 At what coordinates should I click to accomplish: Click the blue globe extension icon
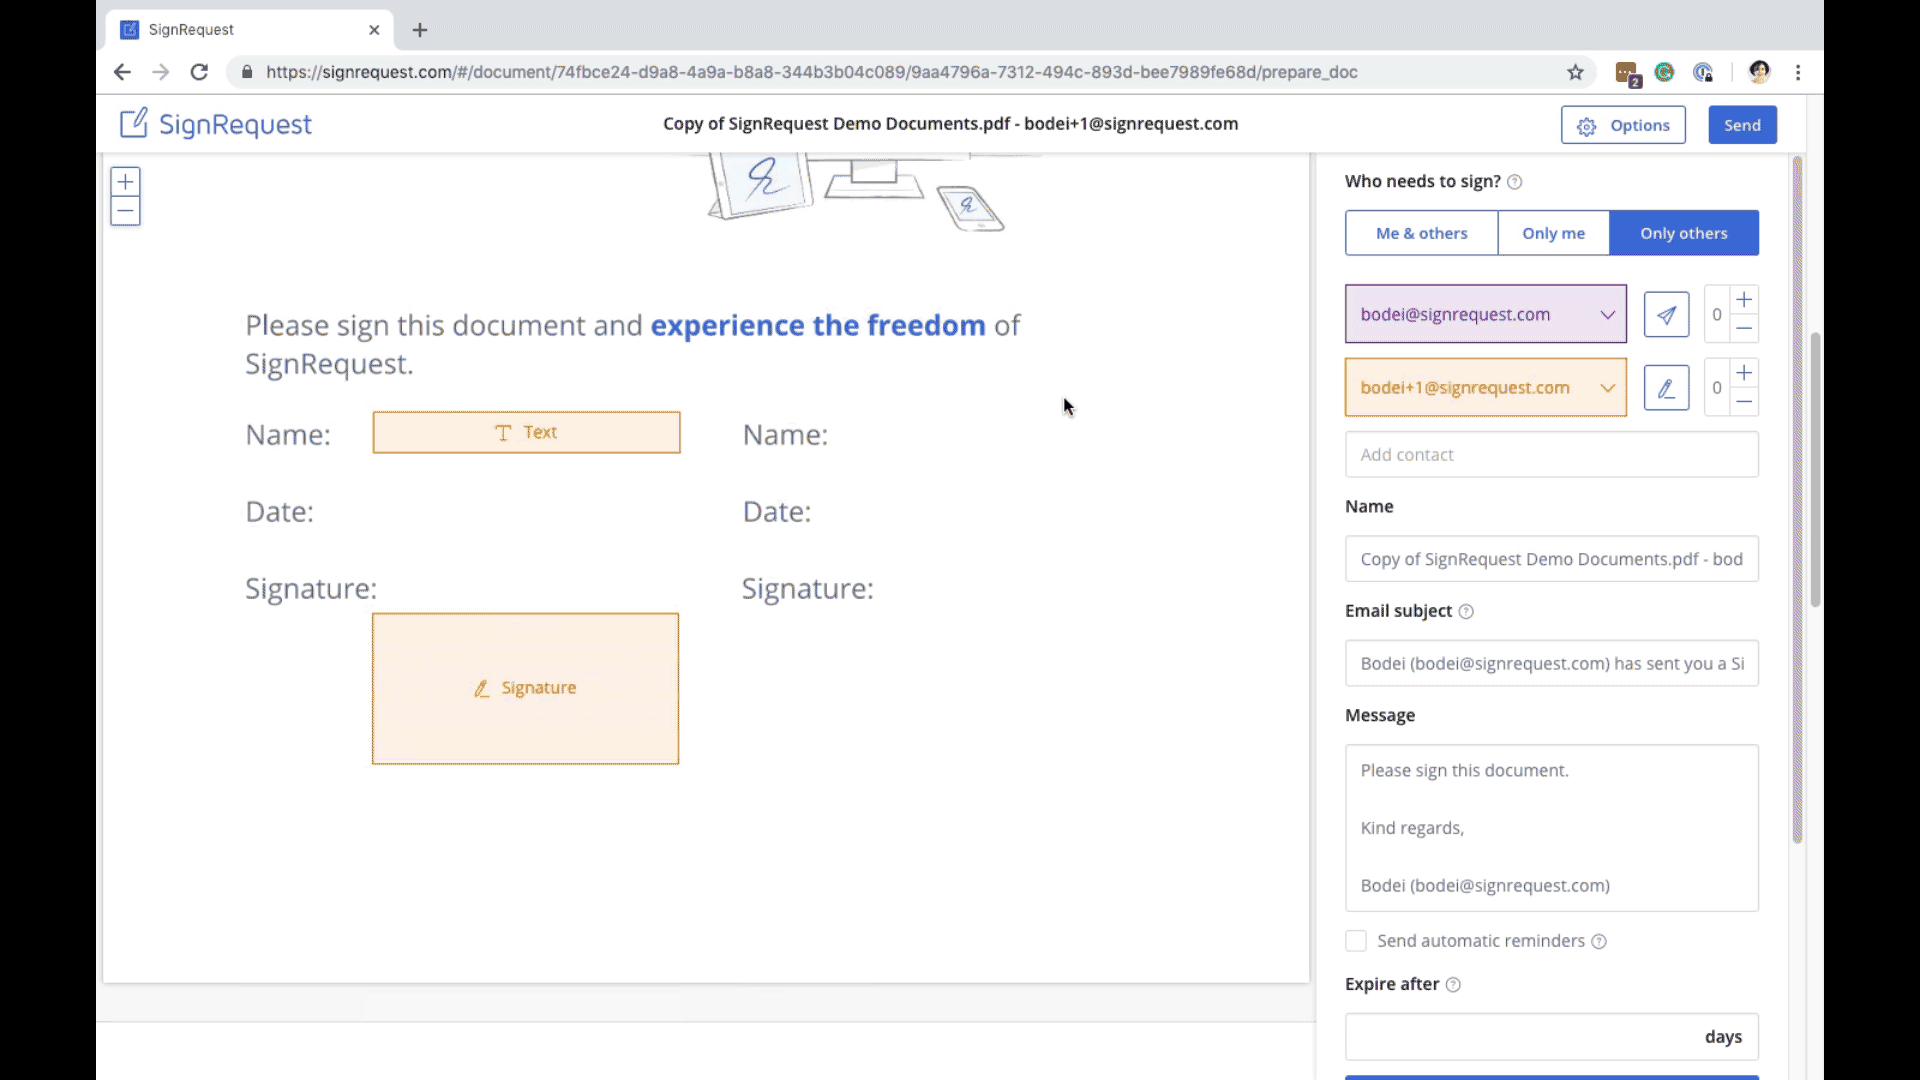1703,72
